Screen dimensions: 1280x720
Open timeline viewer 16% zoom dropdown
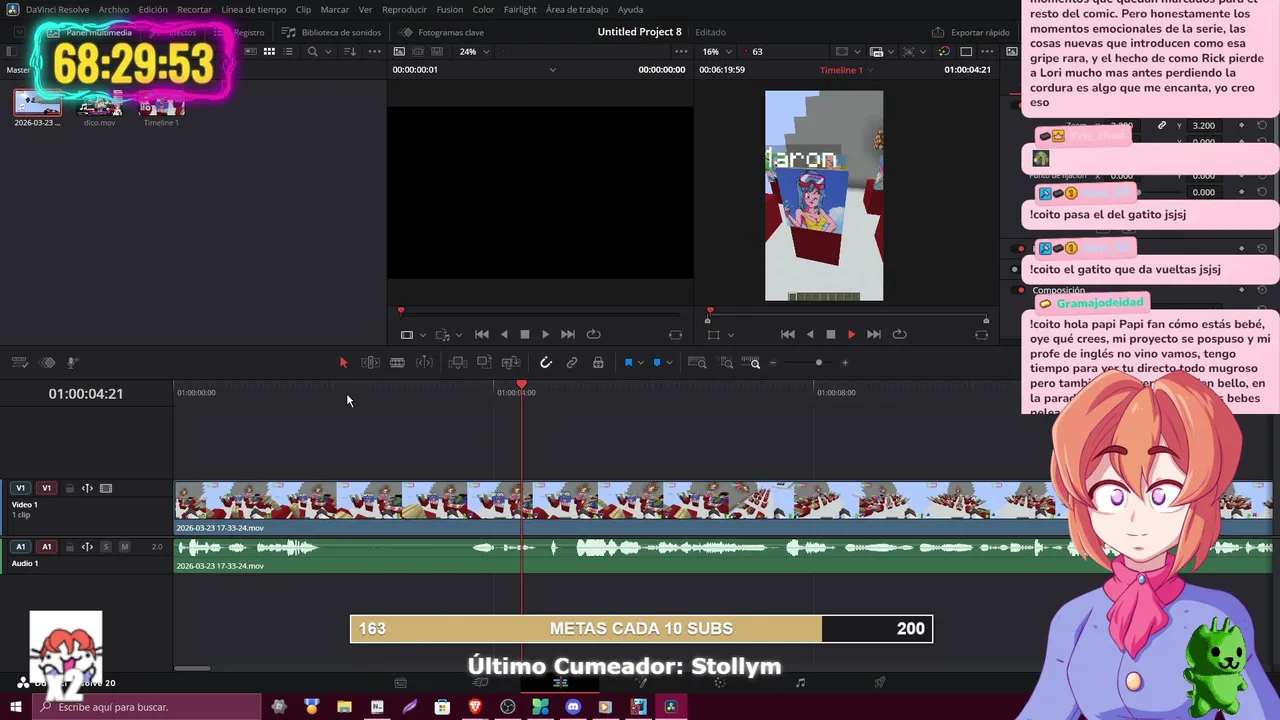click(x=717, y=52)
